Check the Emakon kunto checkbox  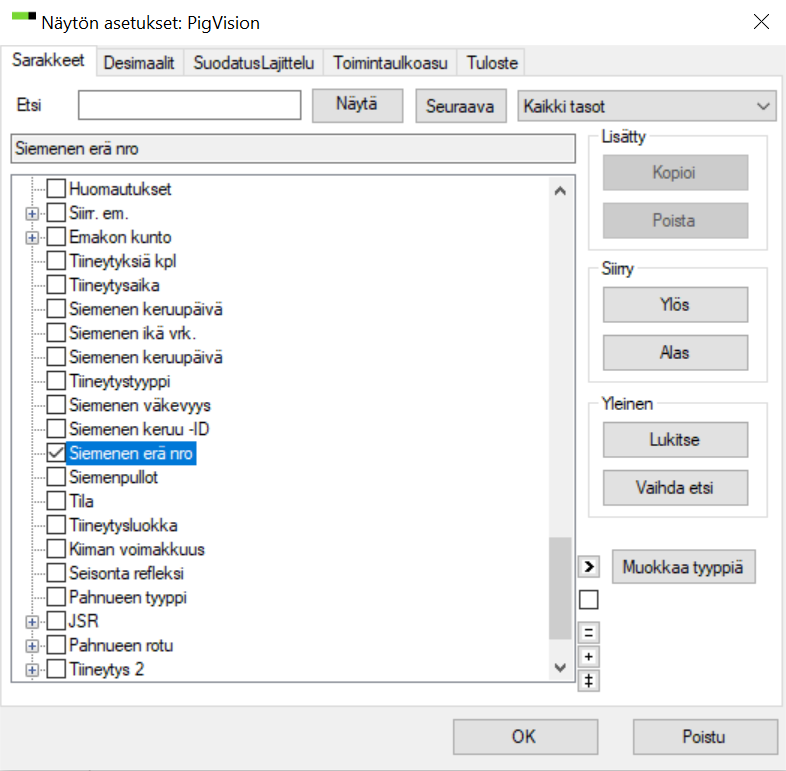pyautogui.click(x=56, y=237)
